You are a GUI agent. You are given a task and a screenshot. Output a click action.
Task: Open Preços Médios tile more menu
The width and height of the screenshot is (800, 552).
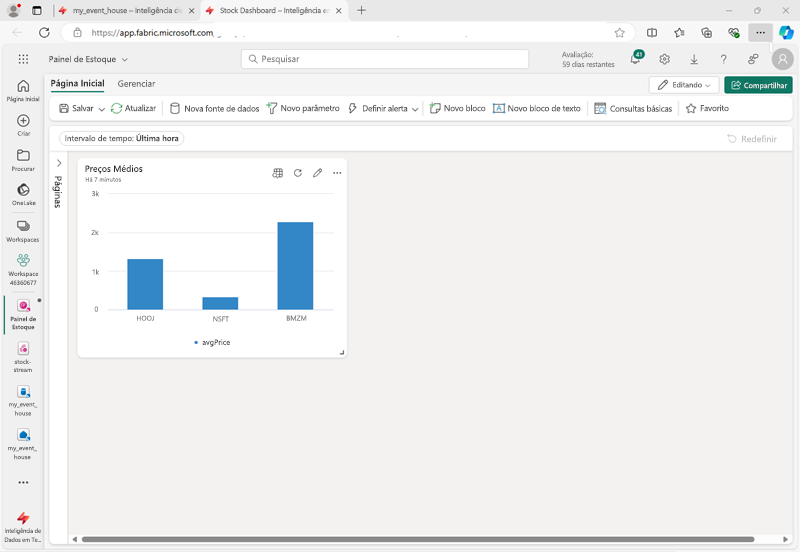337,173
